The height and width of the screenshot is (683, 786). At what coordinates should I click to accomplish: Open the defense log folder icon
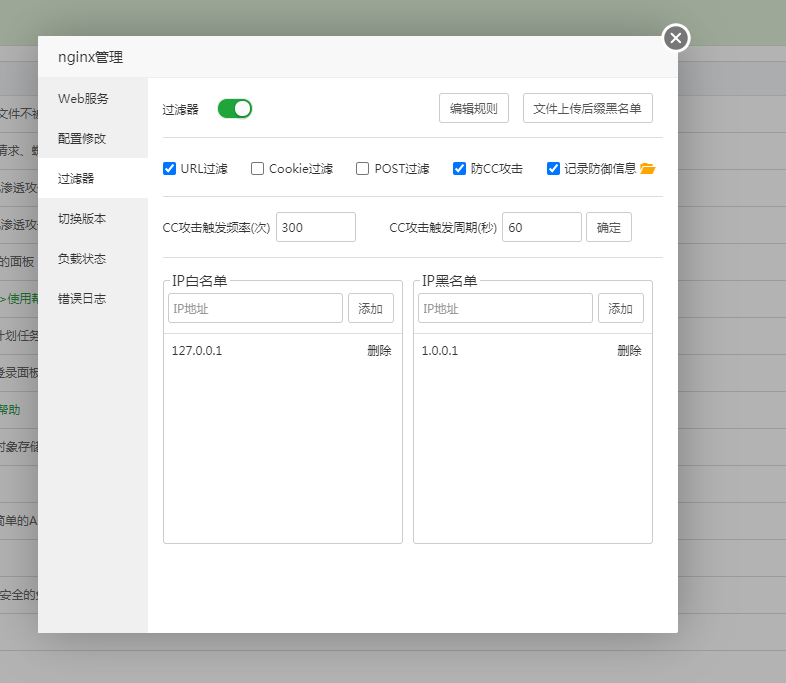[x=647, y=169]
